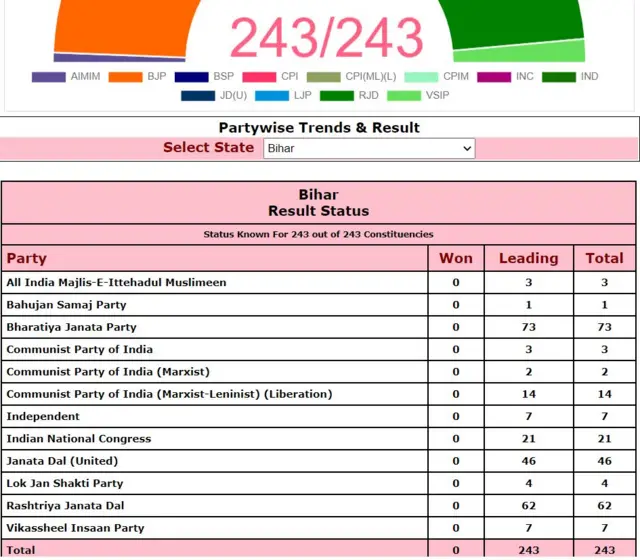This screenshot has width=640, height=560.
Task: Click the CPIM mint legend swatch
Action: (x=421, y=77)
